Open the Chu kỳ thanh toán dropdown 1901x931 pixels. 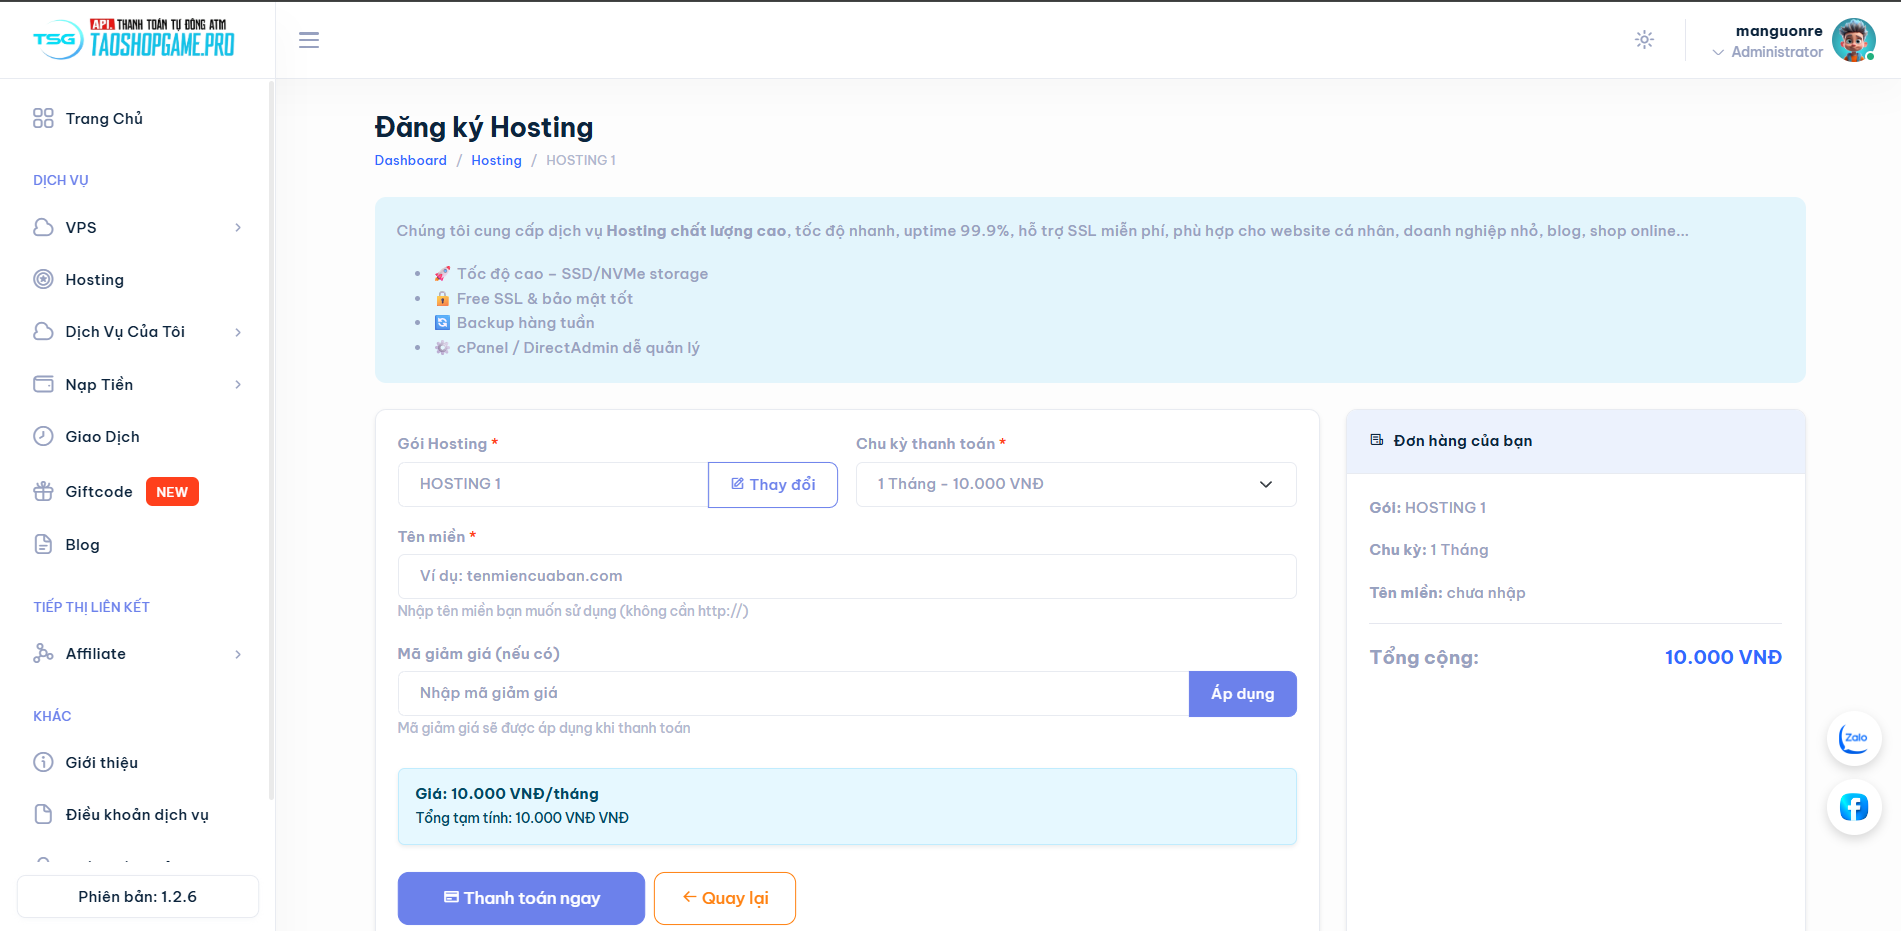1075,484
